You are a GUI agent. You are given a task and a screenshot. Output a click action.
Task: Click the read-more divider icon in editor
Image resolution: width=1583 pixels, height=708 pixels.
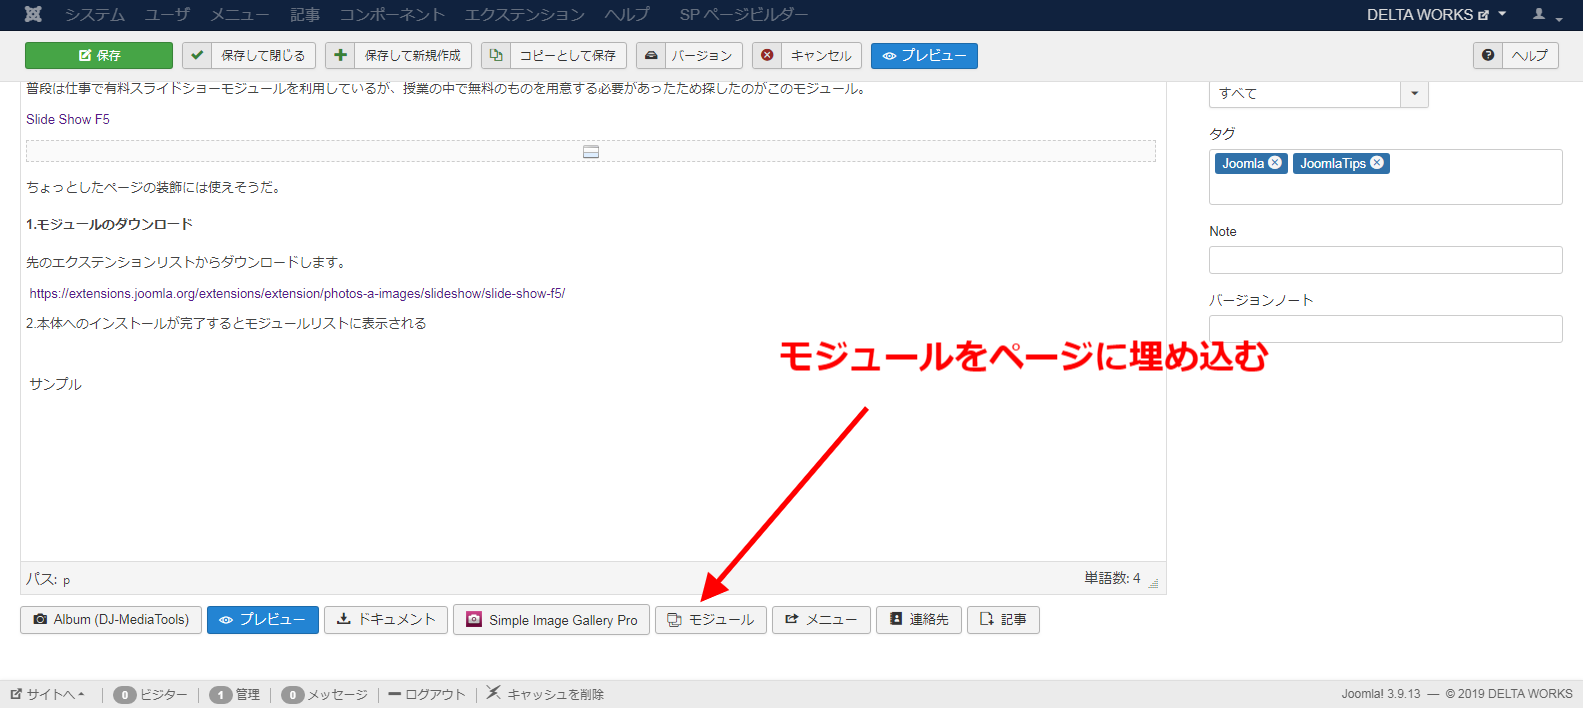(x=591, y=152)
